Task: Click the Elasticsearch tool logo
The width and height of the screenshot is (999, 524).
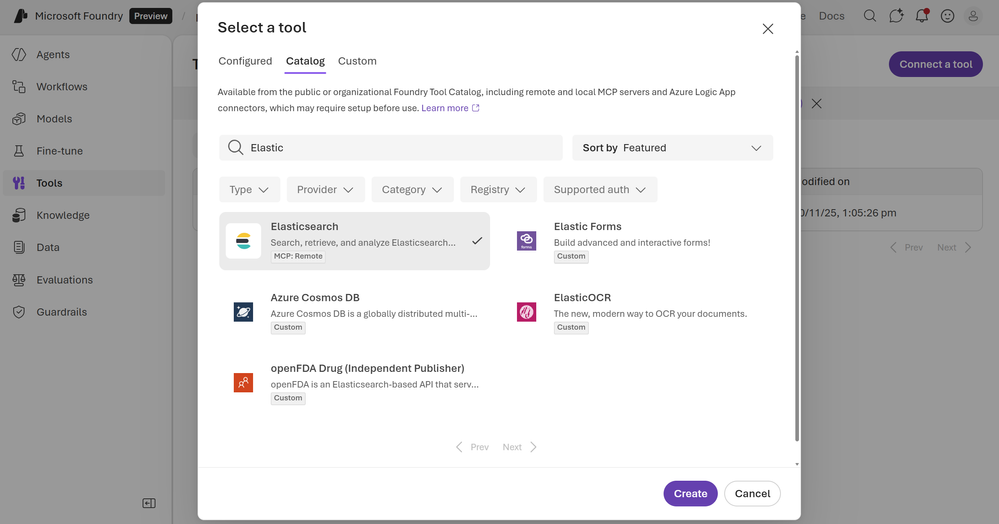Action: click(243, 241)
